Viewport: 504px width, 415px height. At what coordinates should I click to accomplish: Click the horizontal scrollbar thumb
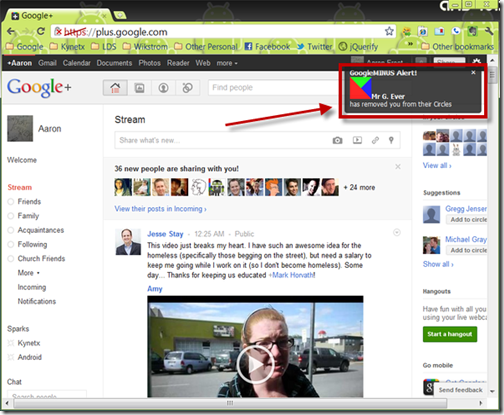(x=230, y=403)
